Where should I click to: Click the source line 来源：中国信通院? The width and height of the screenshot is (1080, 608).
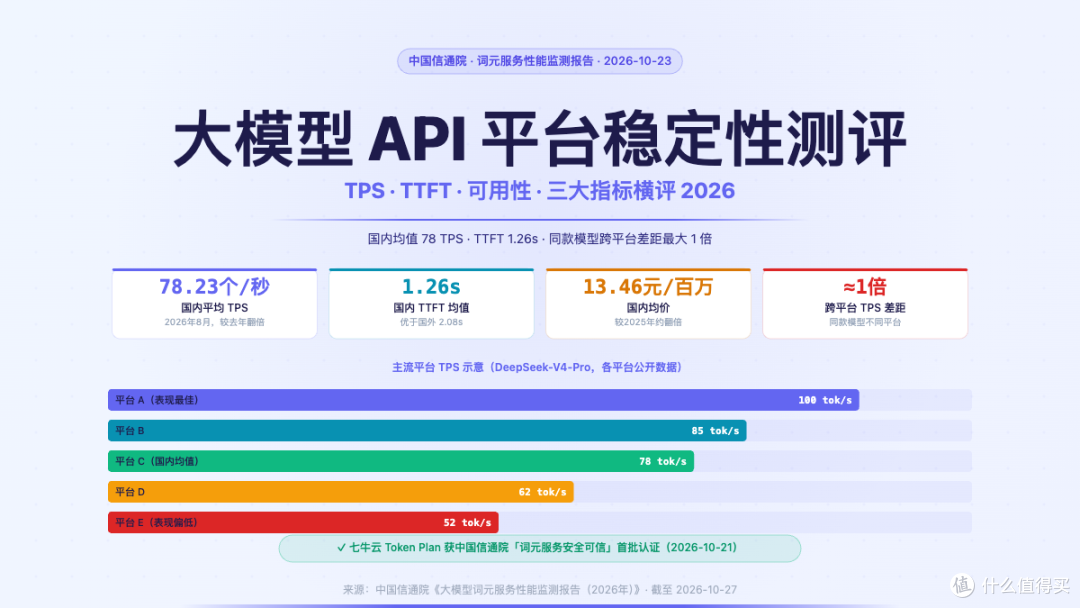[x=539, y=590]
